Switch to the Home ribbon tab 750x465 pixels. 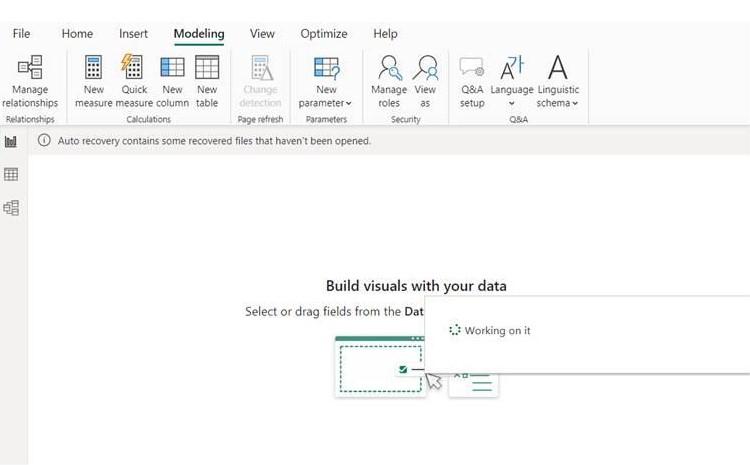(x=77, y=33)
